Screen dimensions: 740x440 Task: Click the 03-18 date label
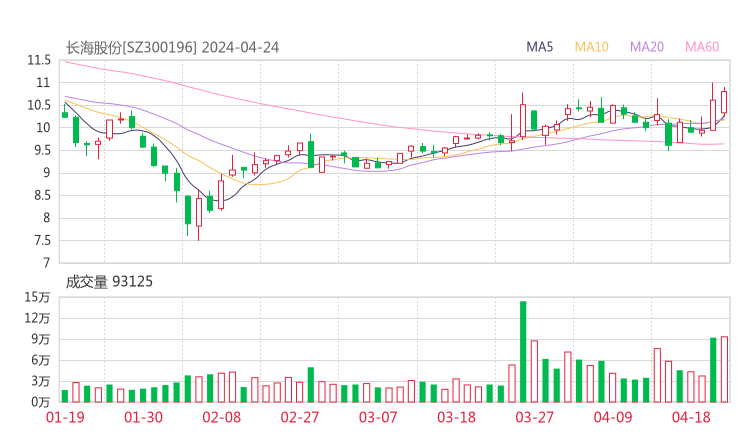pyautogui.click(x=456, y=417)
